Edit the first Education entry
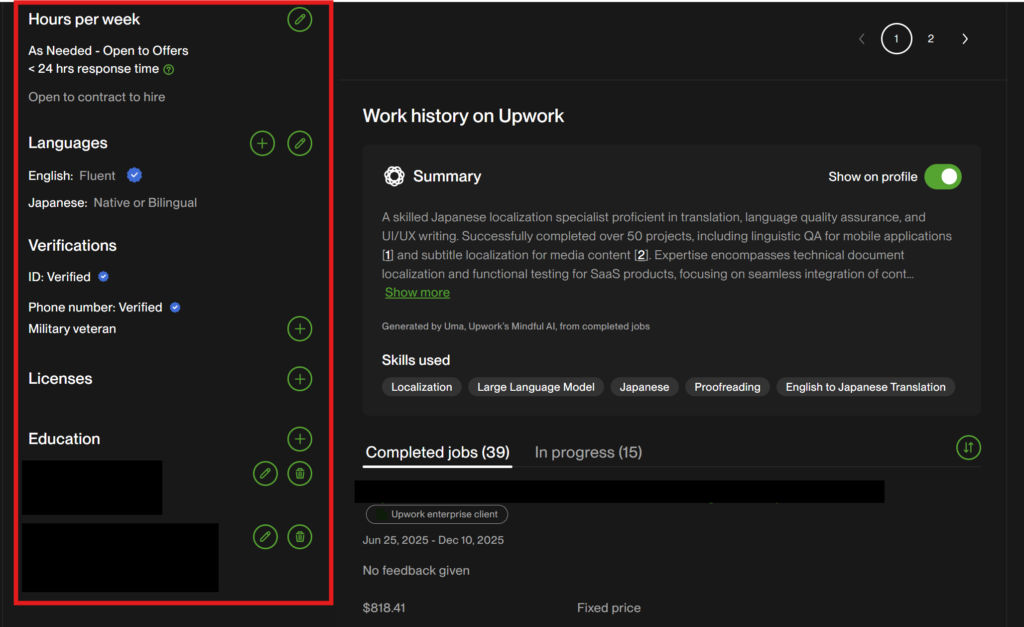Viewport: 1024px width, 627px height. click(265, 473)
